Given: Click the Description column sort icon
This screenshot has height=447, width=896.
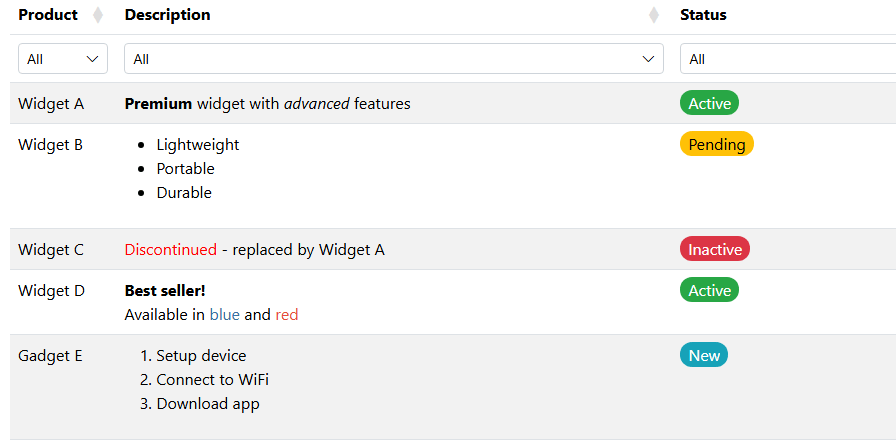Looking at the screenshot, I should 654,15.
